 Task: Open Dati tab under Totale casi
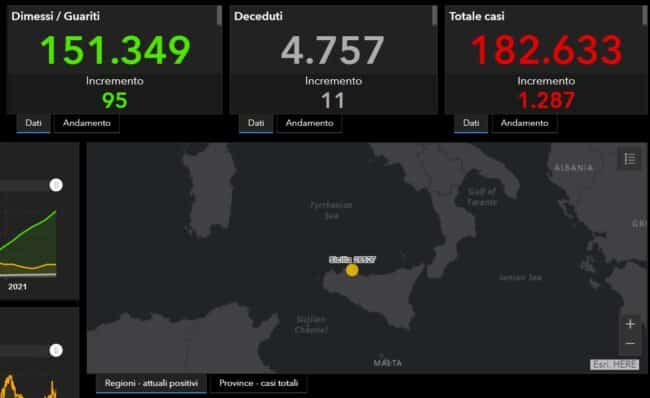point(471,123)
